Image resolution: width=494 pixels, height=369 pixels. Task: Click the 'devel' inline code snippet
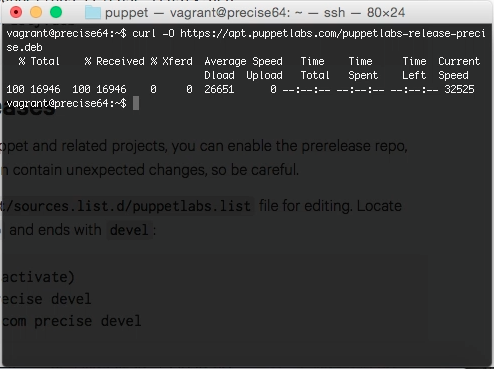(129, 230)
